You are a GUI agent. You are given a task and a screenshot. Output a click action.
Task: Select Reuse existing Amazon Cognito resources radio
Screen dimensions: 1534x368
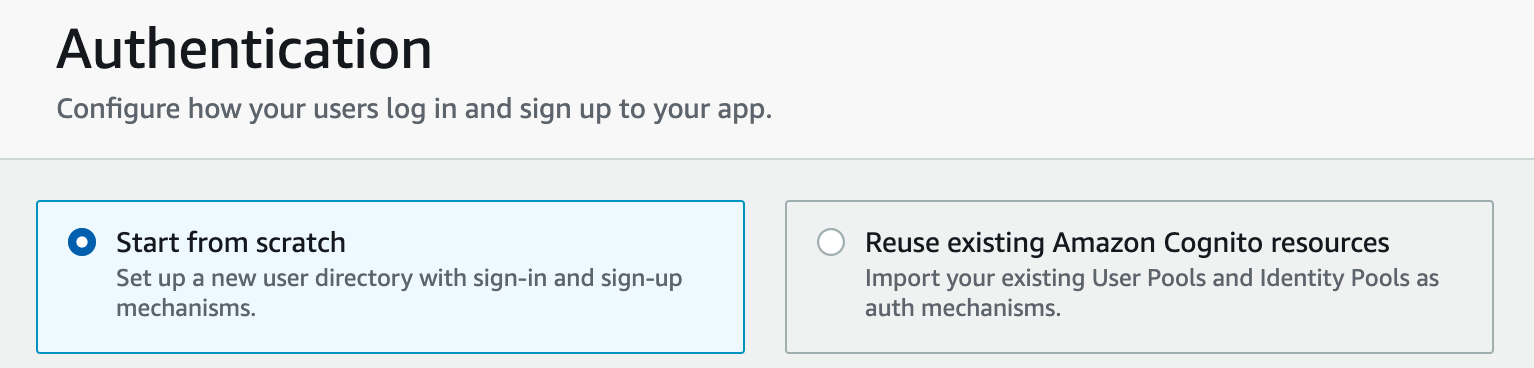coord(831,243)
